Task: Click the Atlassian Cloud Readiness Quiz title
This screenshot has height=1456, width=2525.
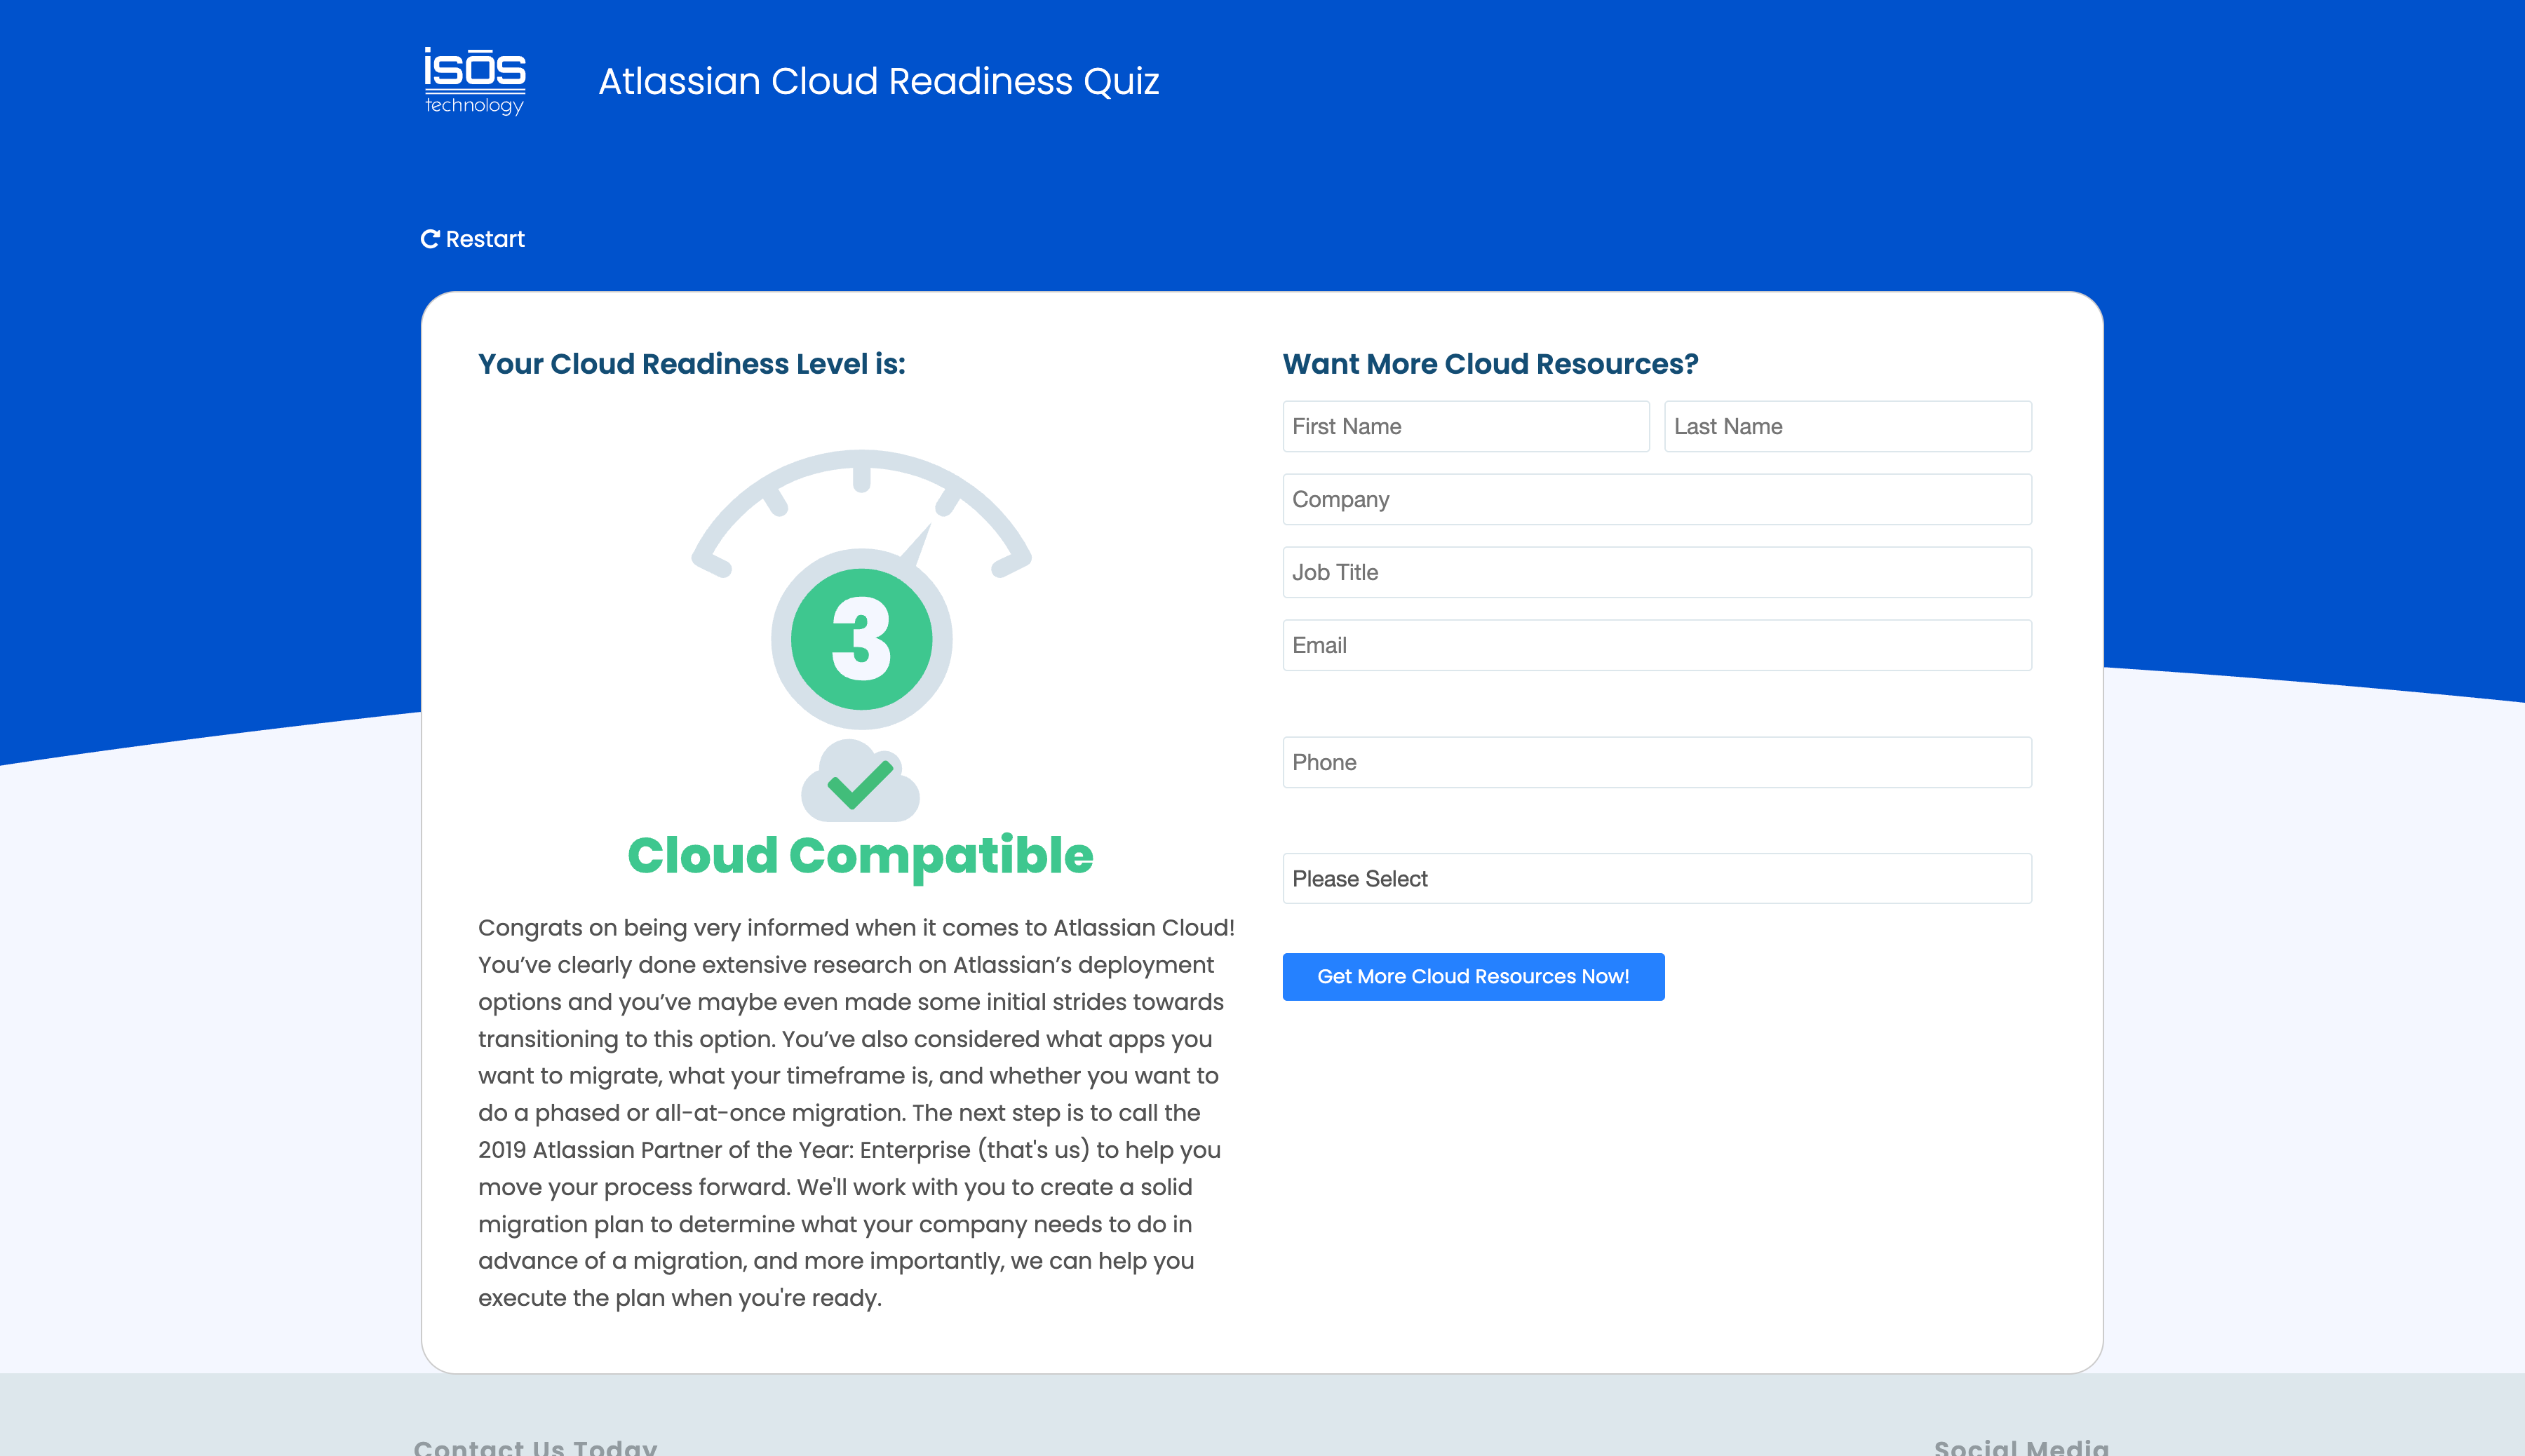Action: tap(878, 81)
